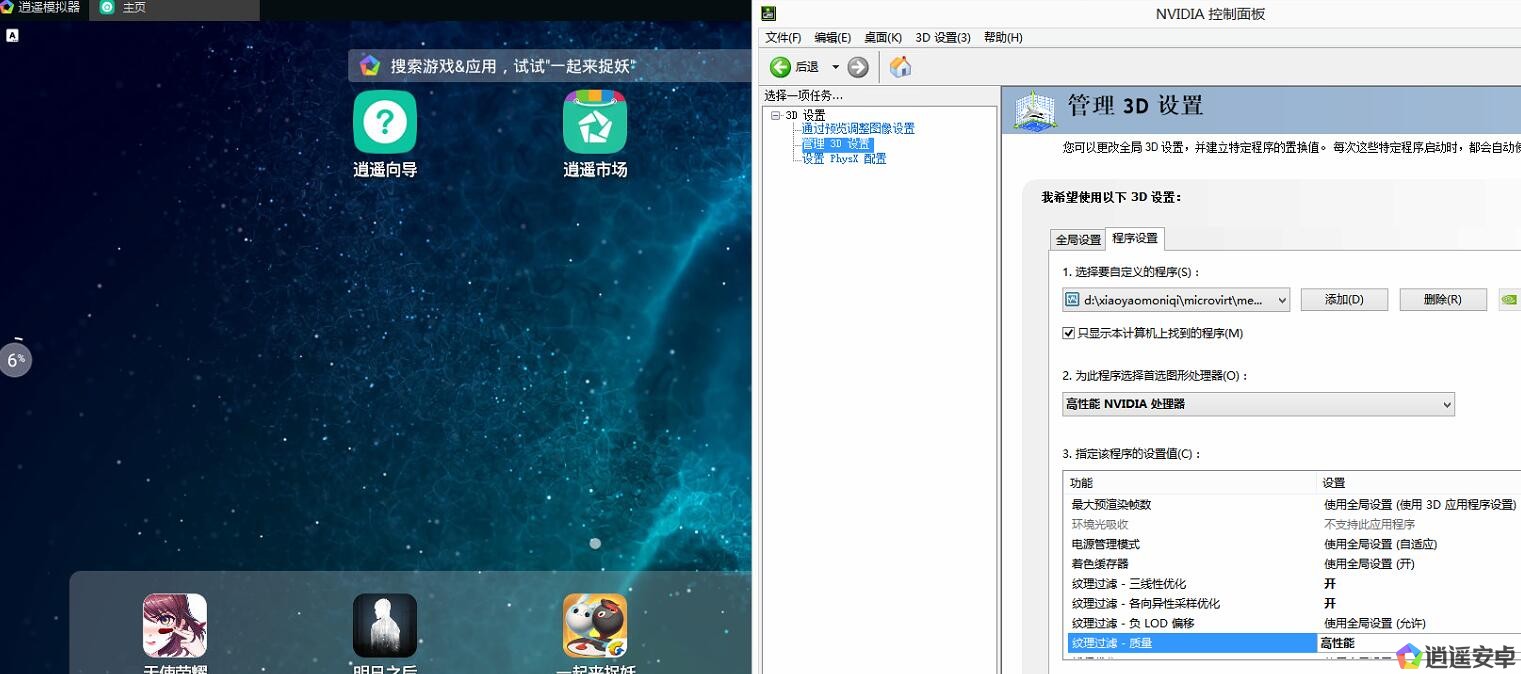1521x674 pixels.
Task: Click the green back arrow in NVIDIA panel
Action: [781, 67]
